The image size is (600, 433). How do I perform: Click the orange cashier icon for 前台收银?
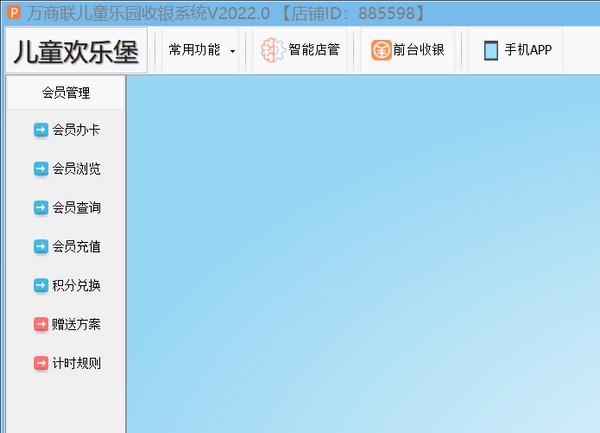click(381, 51)
